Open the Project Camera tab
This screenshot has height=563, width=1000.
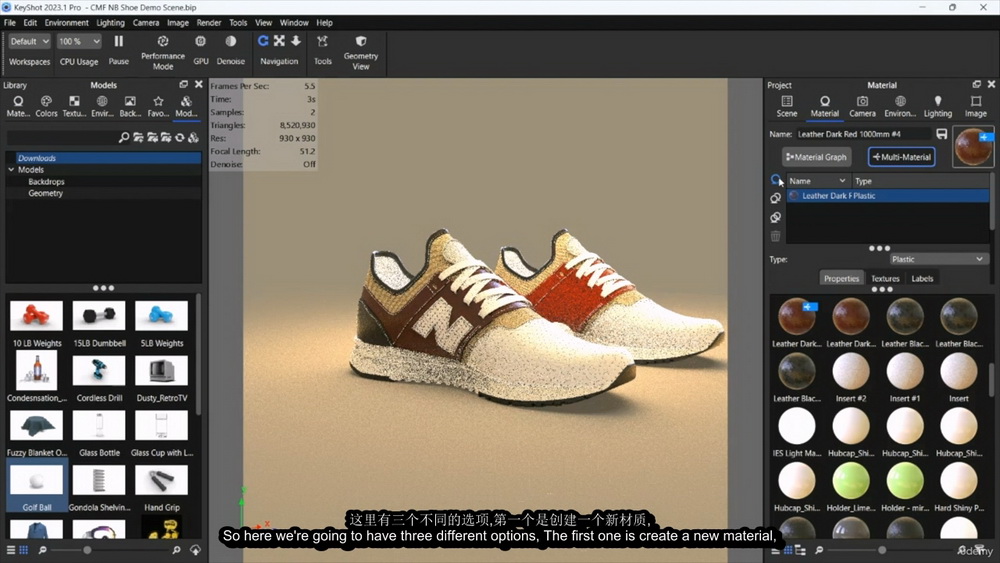pos(862,106)
